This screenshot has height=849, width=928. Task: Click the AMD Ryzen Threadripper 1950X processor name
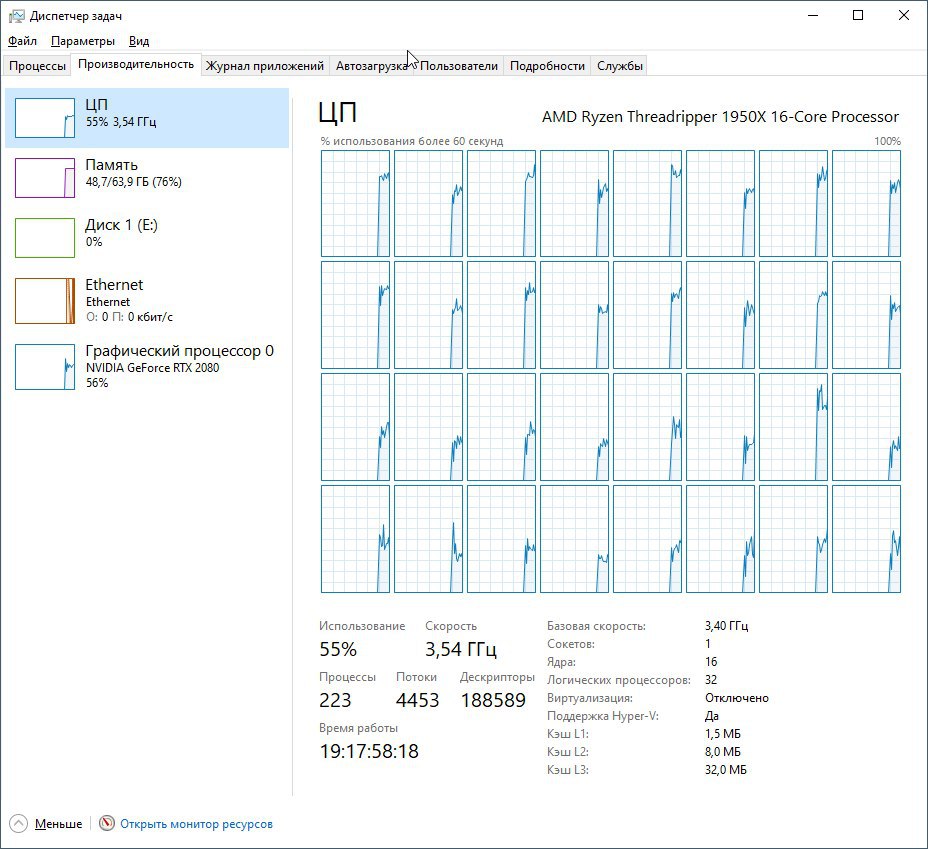(720, 117)
